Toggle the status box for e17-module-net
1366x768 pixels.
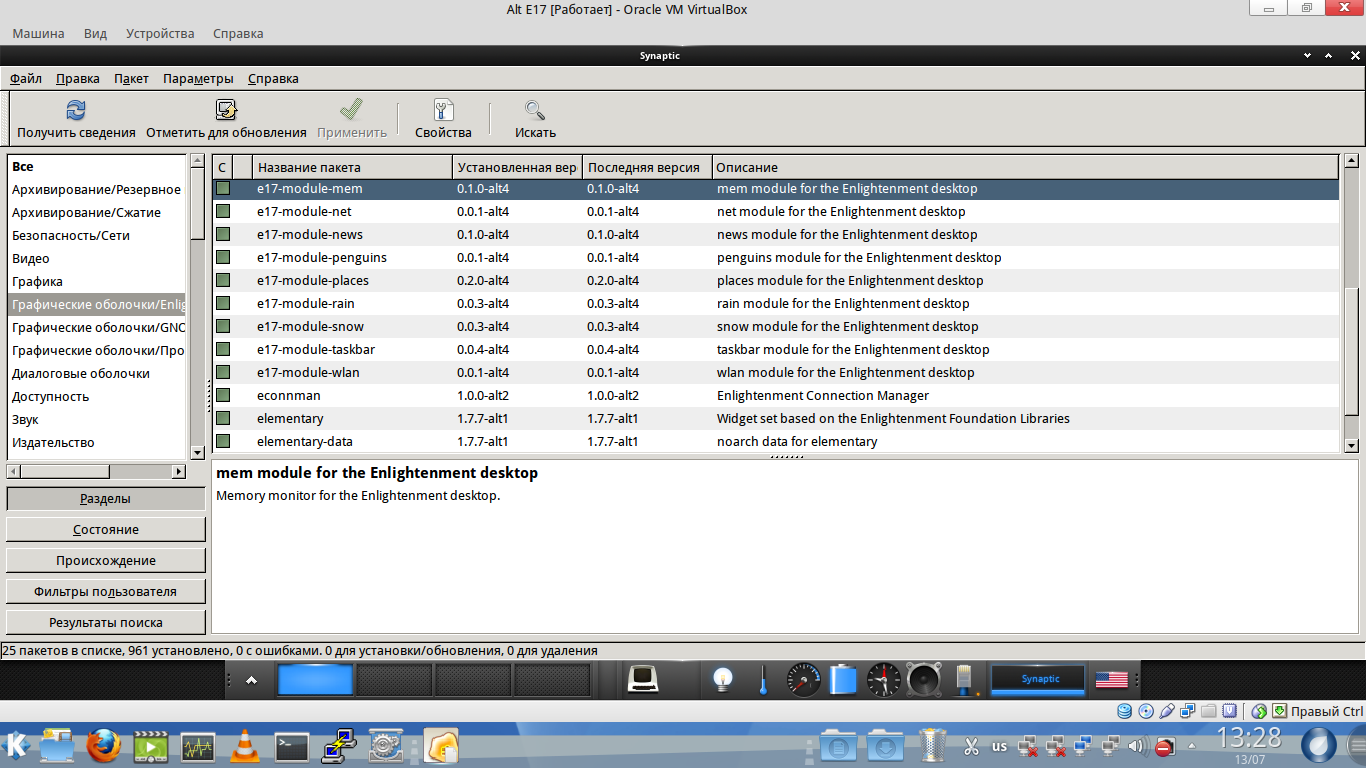click(223, 211)
